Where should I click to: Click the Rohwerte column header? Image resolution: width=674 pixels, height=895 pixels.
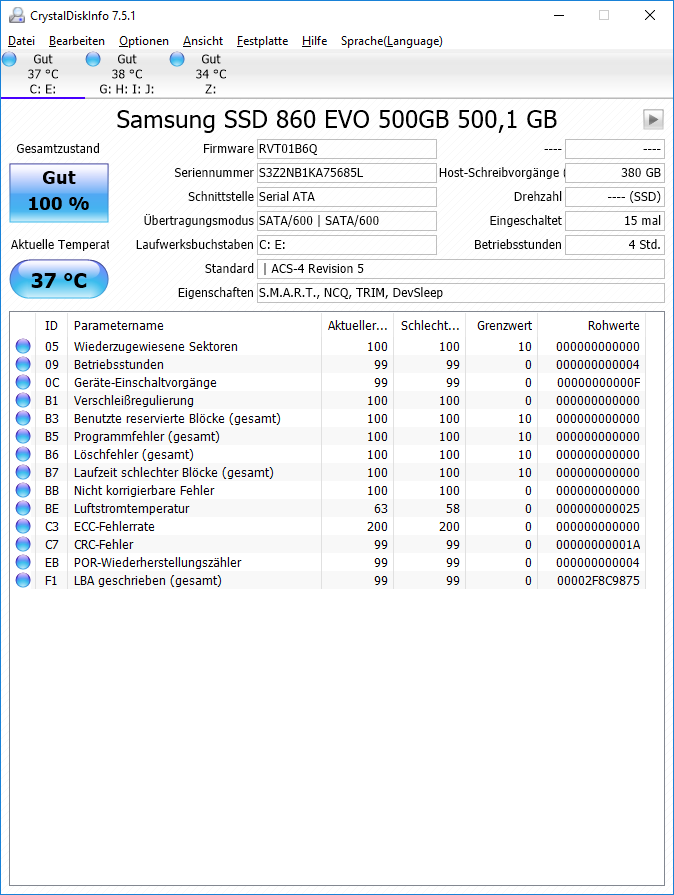pos(592,325)
